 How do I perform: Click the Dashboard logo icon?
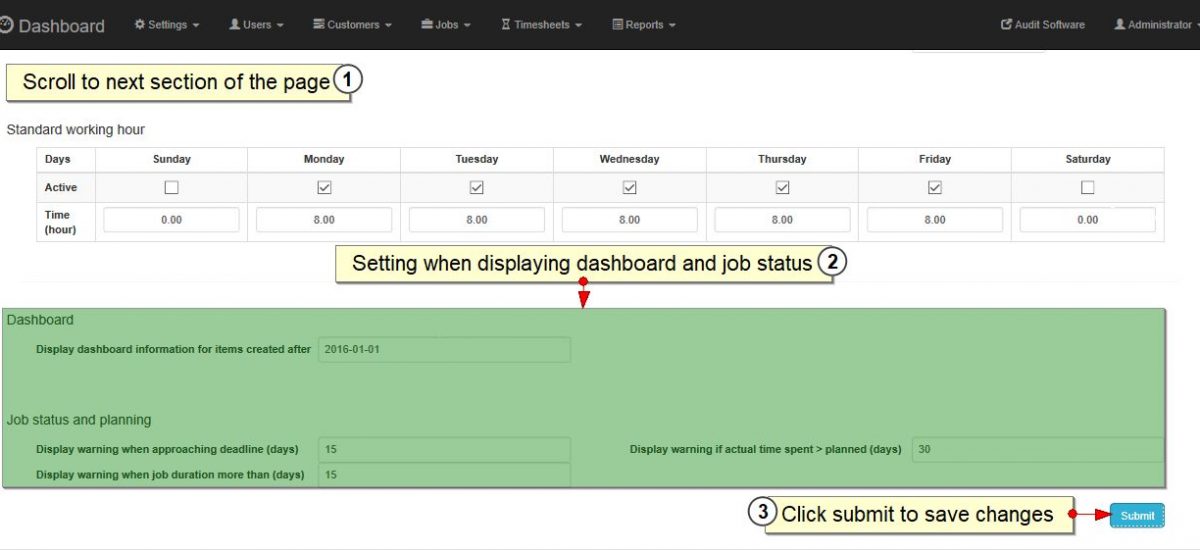6,26
